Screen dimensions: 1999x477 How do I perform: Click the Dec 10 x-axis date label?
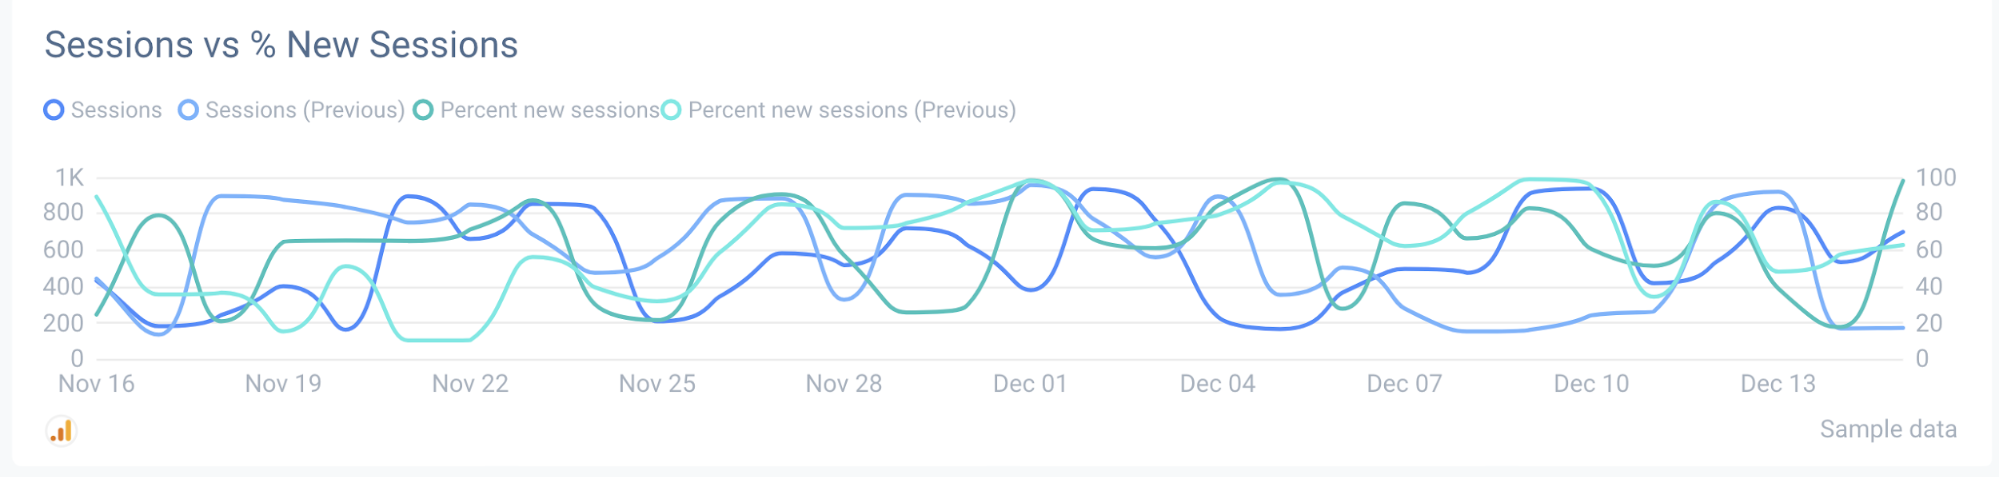coord(1591,384)
